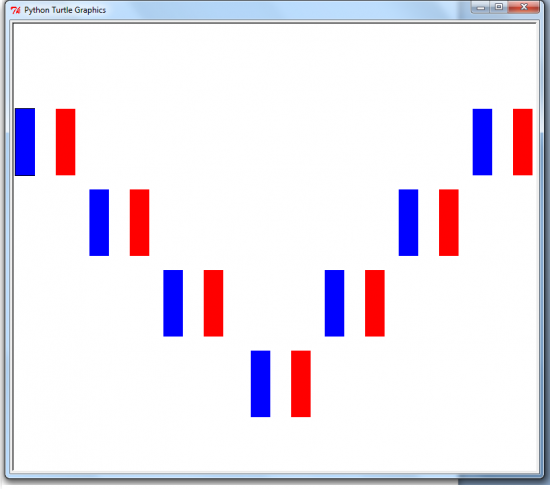Click the blue rectangle in second row left pair
This screenshot has height=489, width=550.
[x=99, y=223]
